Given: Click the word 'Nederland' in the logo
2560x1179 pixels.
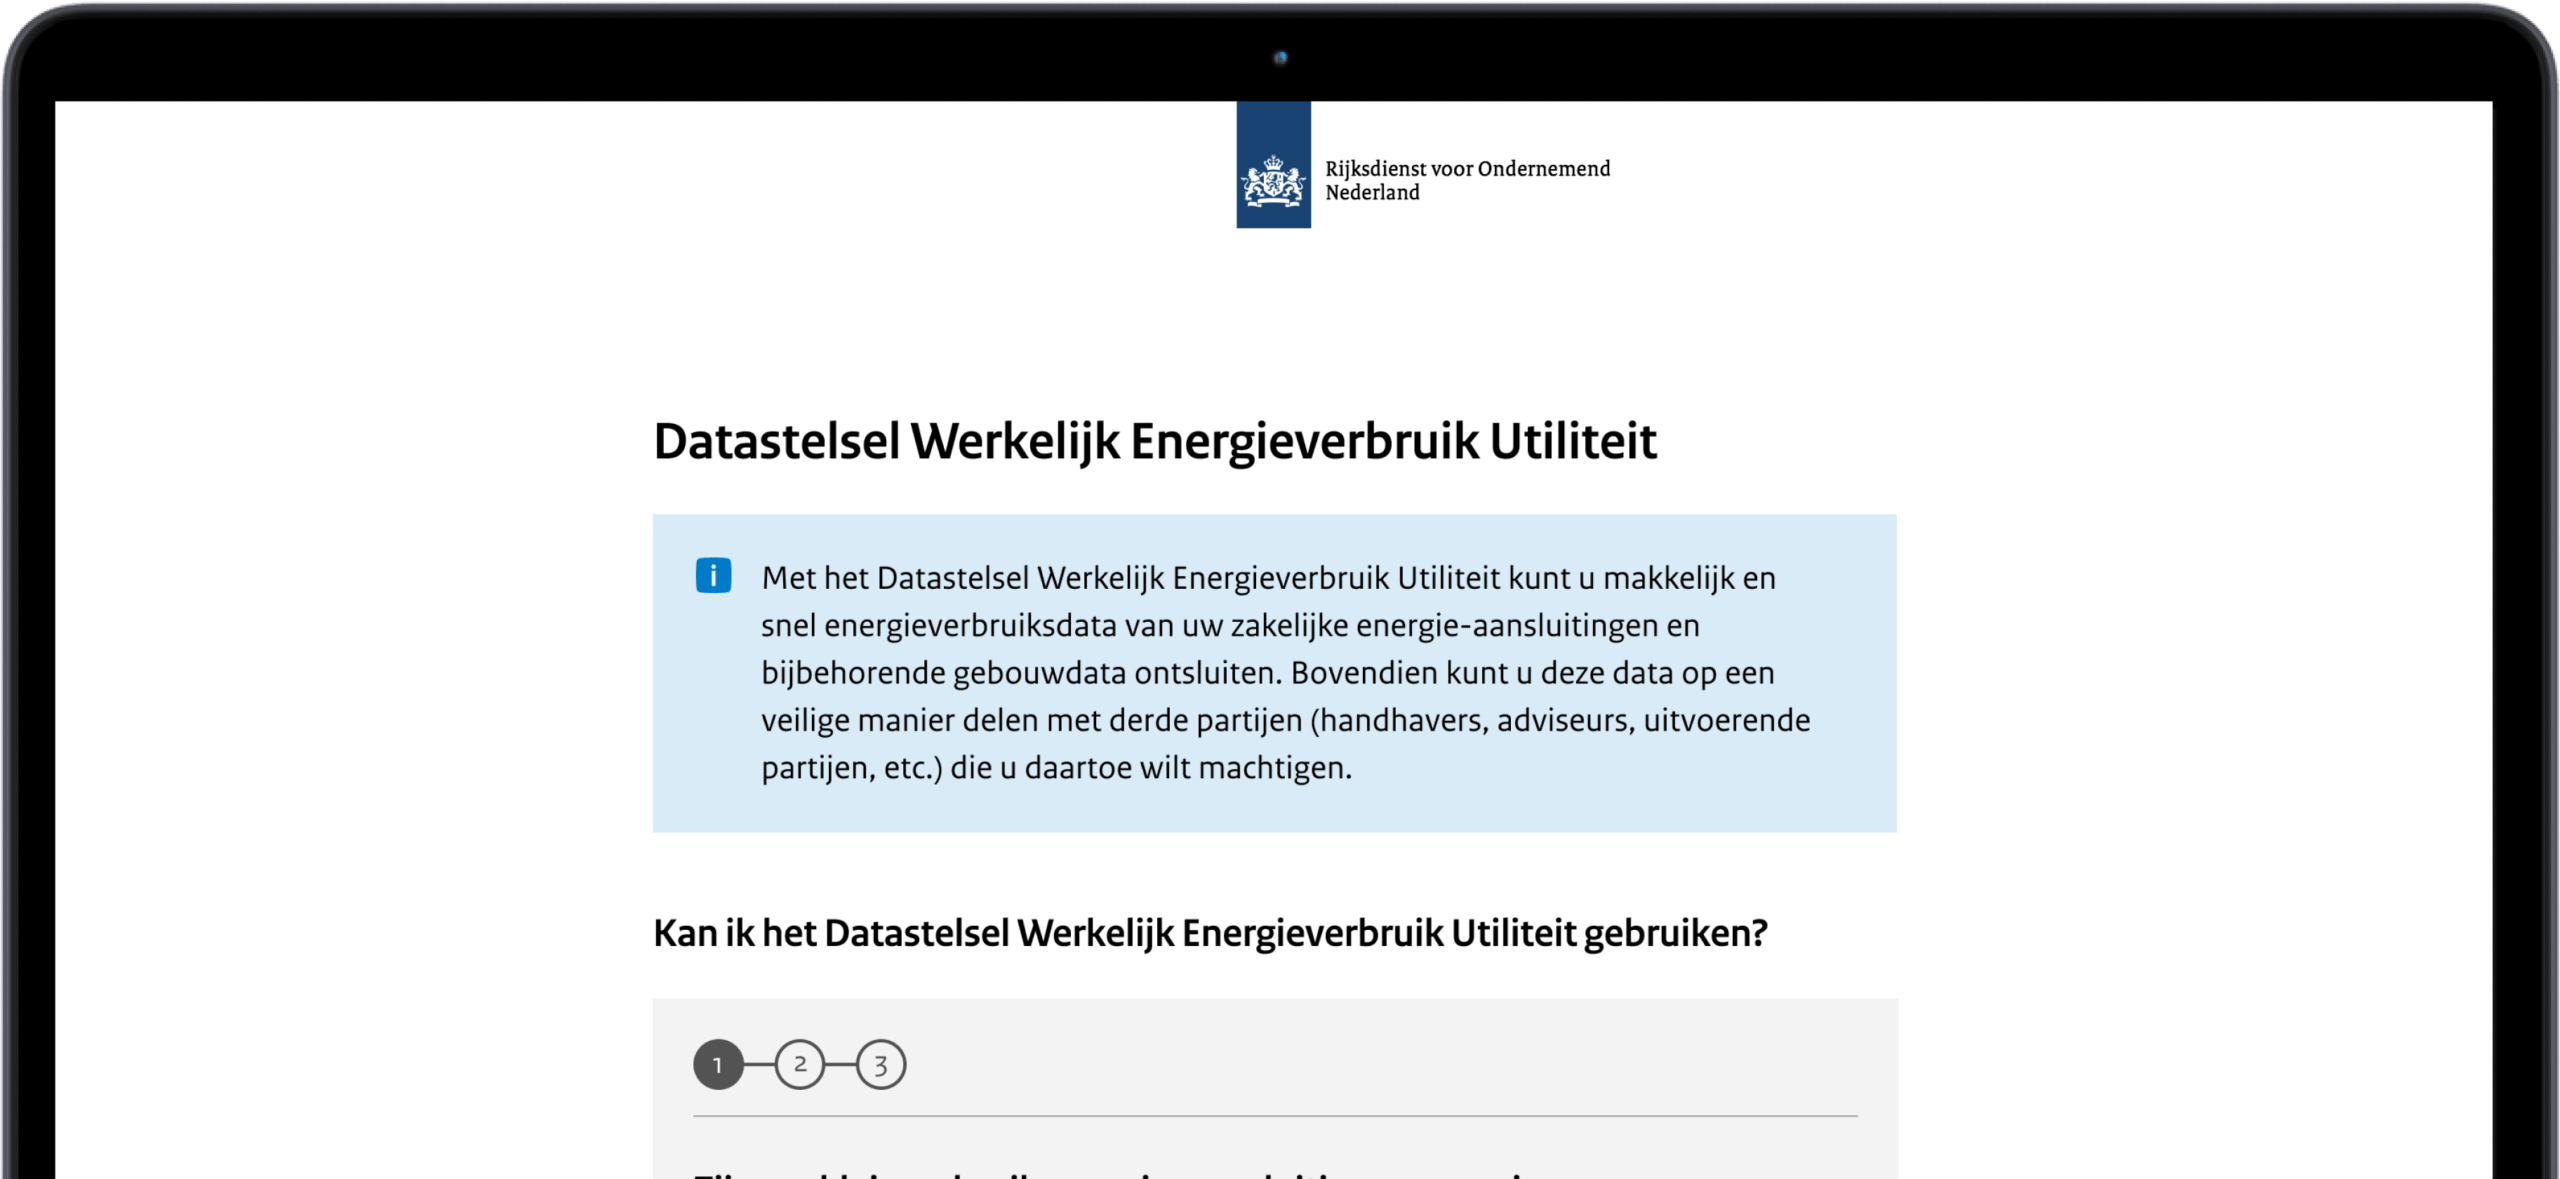Looking at the screenshot, I should tap(1372, 193).
